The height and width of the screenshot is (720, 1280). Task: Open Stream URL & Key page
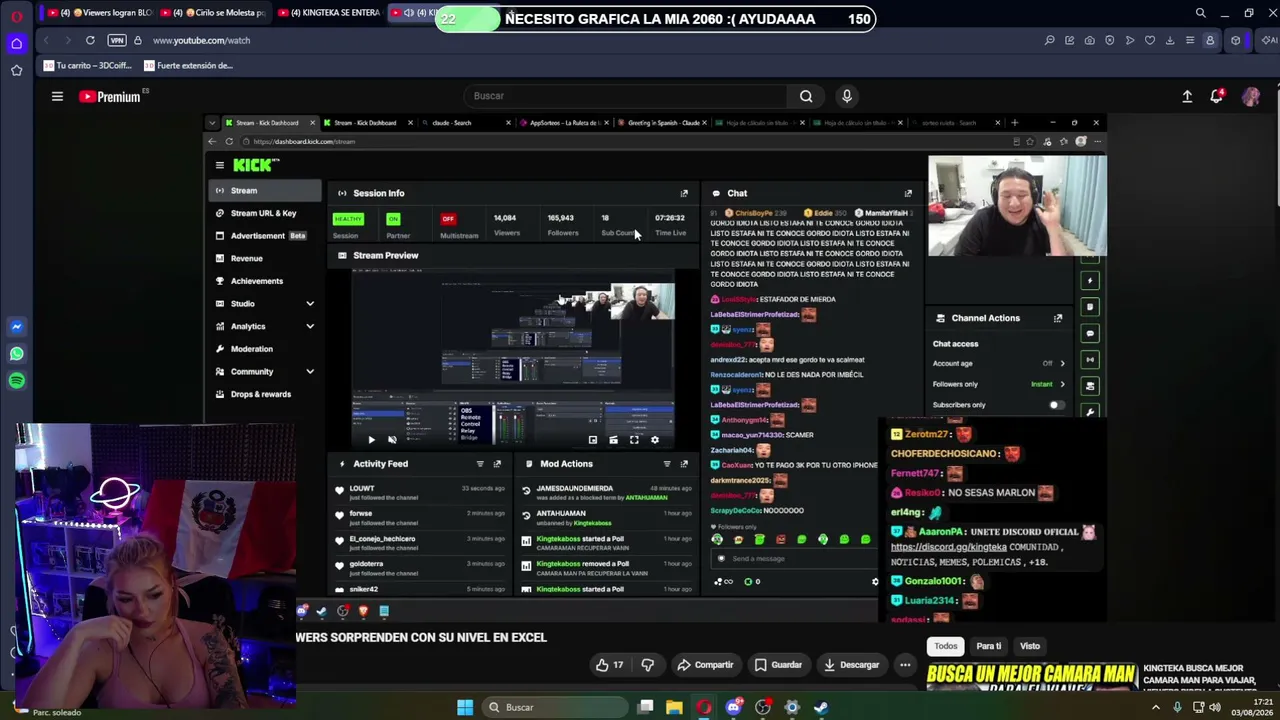[x=265, y=213]
